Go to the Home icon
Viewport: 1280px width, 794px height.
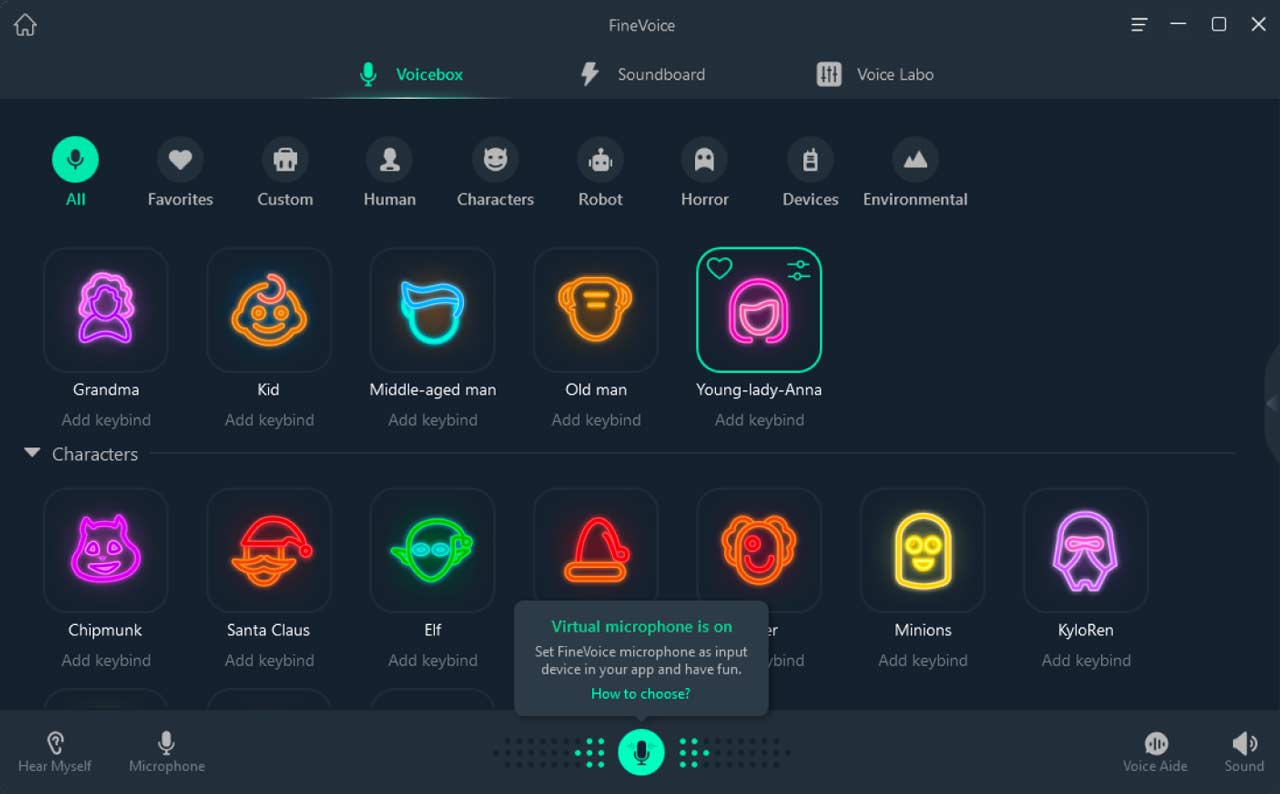click(25, 25)
